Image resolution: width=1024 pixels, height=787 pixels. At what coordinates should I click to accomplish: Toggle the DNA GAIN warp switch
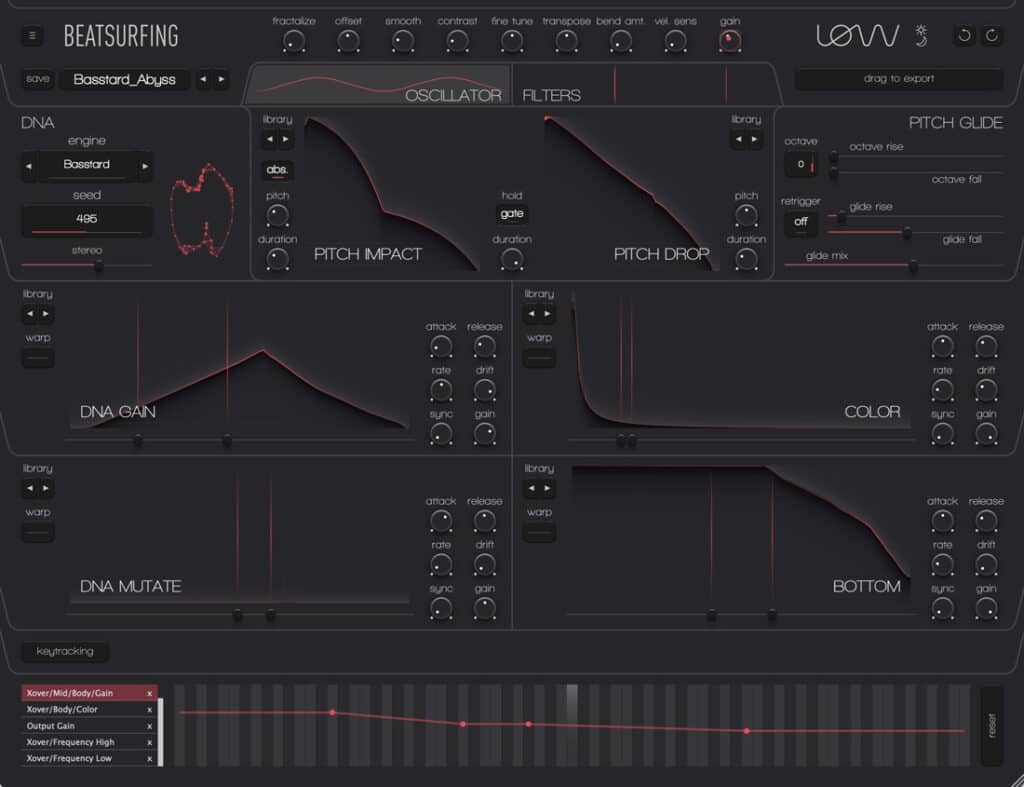38,358
